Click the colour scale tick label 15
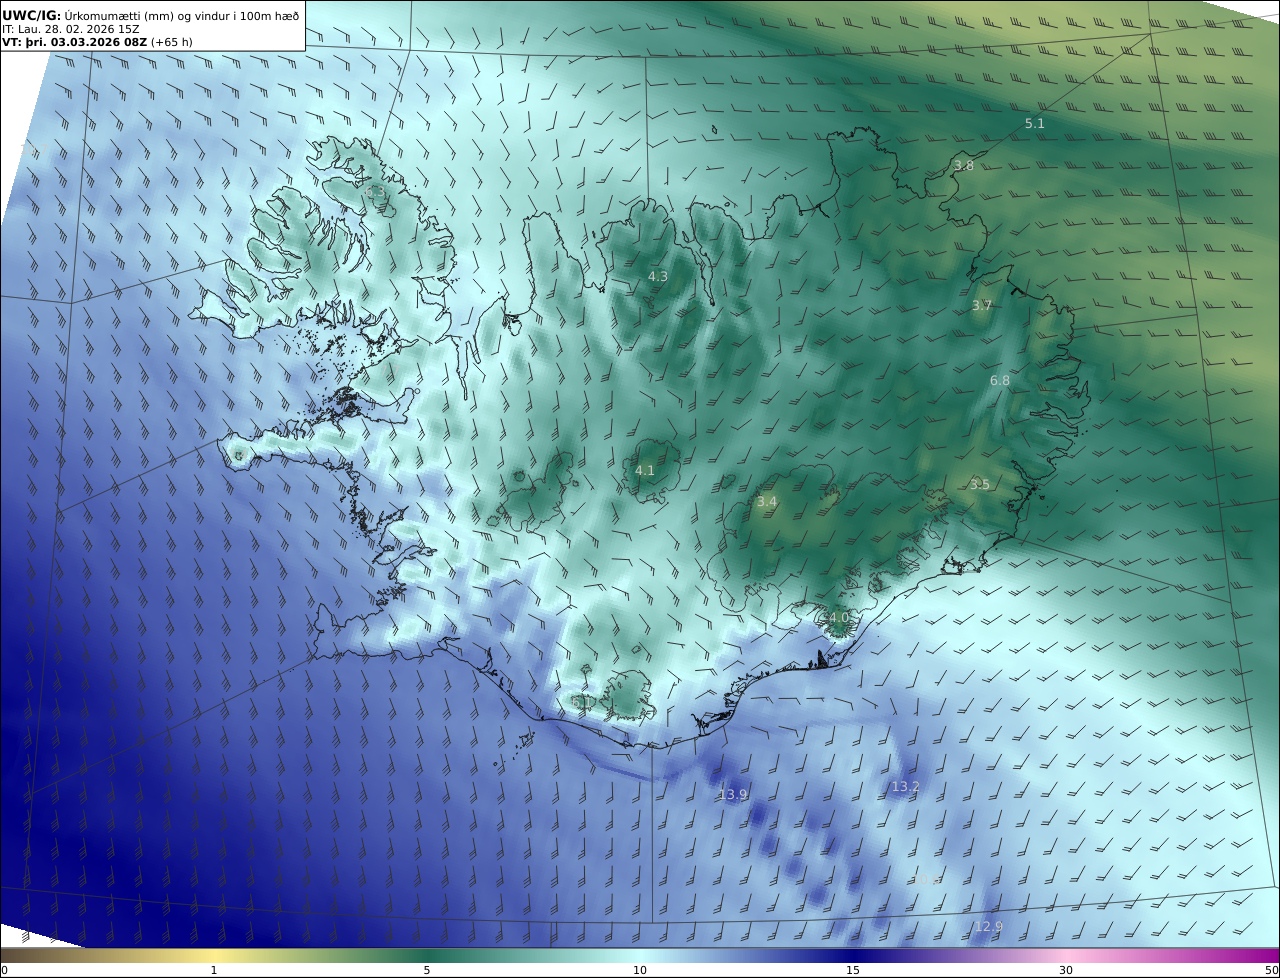Image resolution: width=1280 pixels, height=978 pixels. tap(853, 970)
